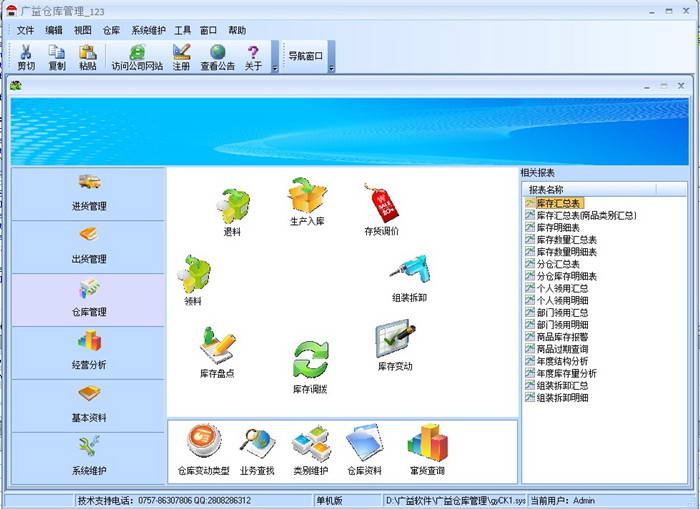Click the 单机版 status bar entry
The width and height of the screenshot is (700, 509).
click(x=329, y=501)
